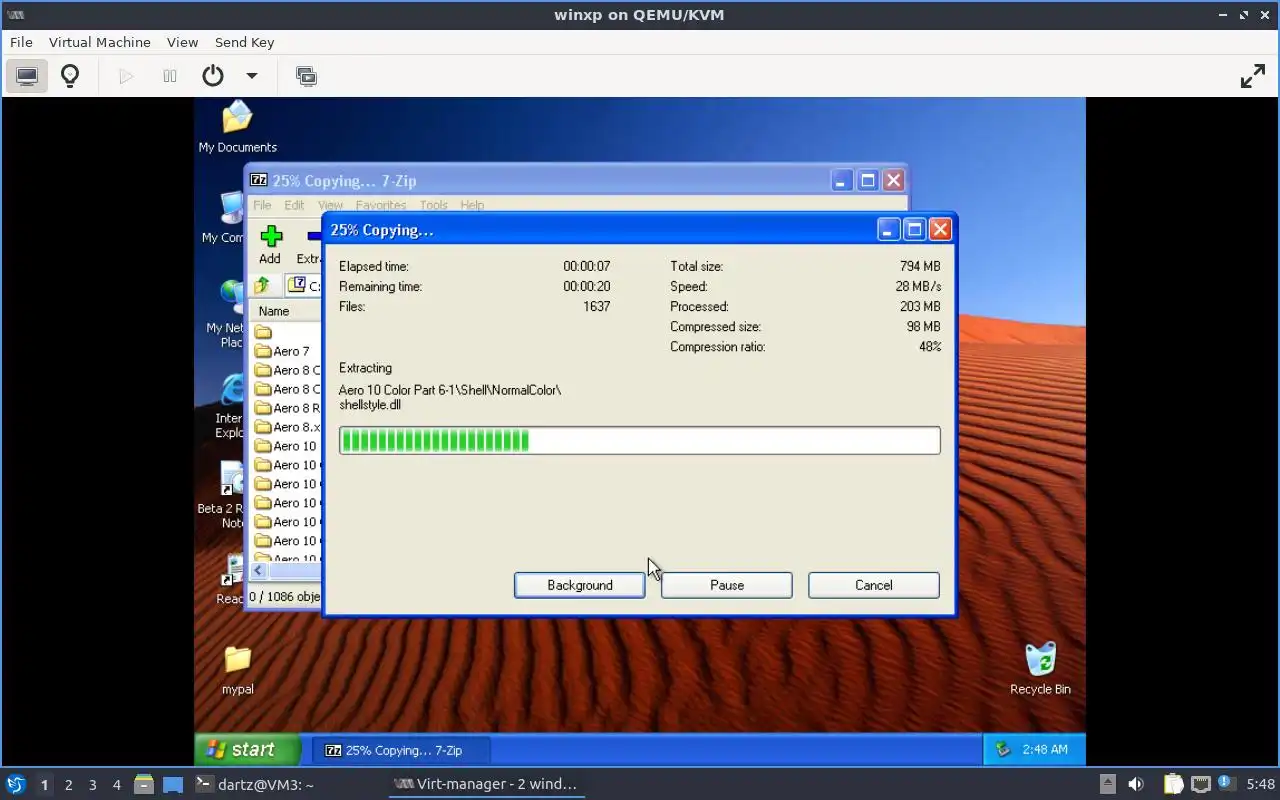Open virt-manager File menu
This screenshot has width=1280, height=800.
click(x=21, y=42)
